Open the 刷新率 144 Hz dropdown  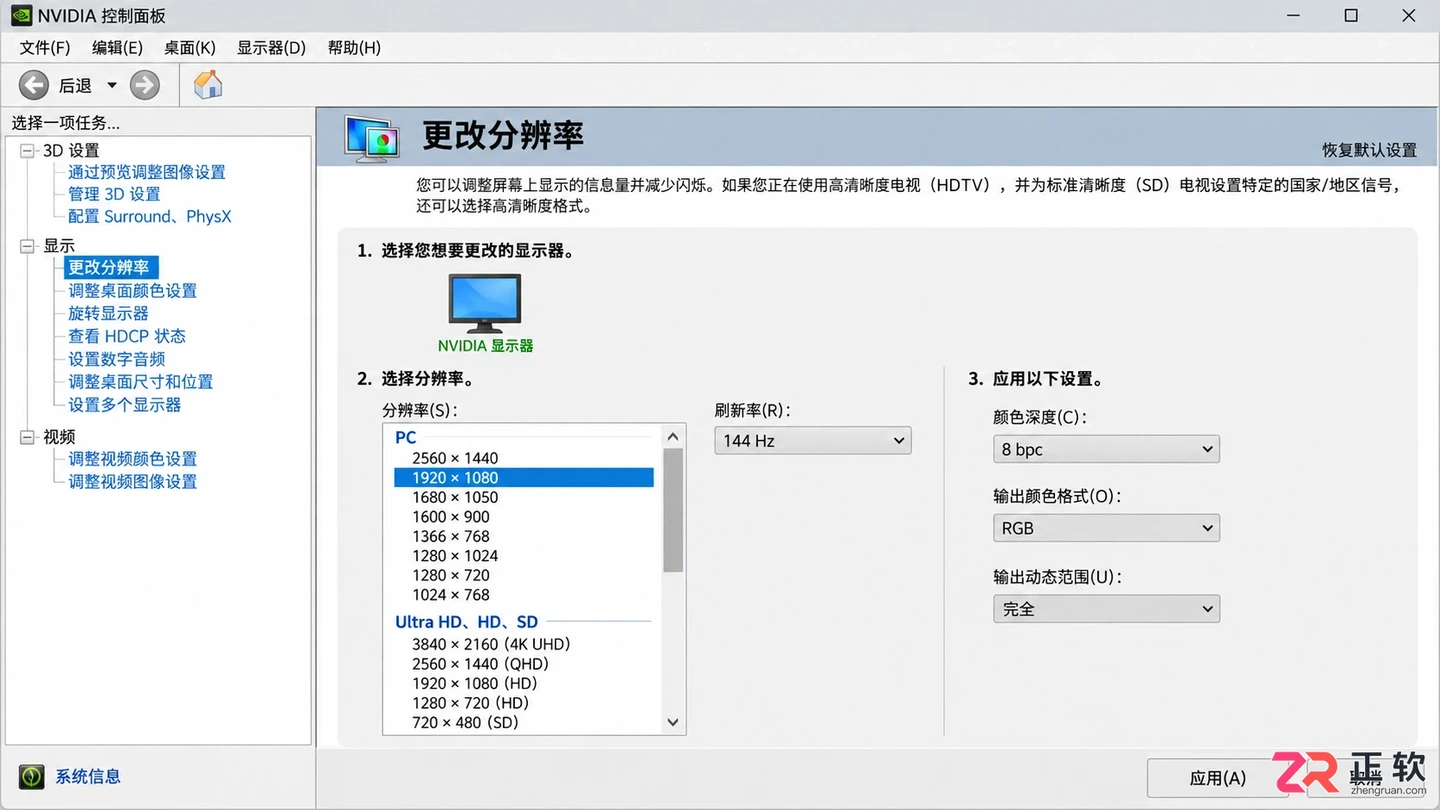tap(812, 440)
